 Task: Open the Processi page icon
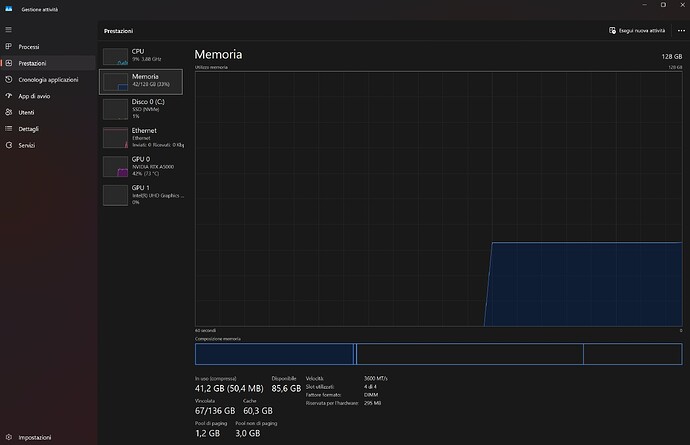pos(8,47)
